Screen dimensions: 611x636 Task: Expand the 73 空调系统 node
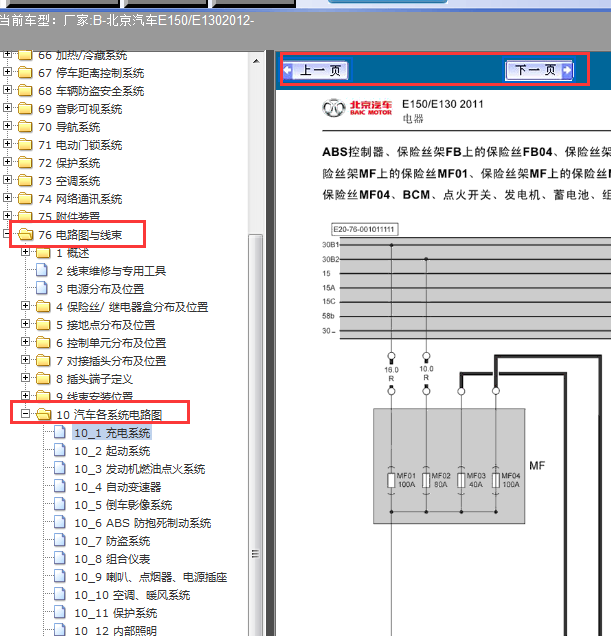[x=7, y=179]
